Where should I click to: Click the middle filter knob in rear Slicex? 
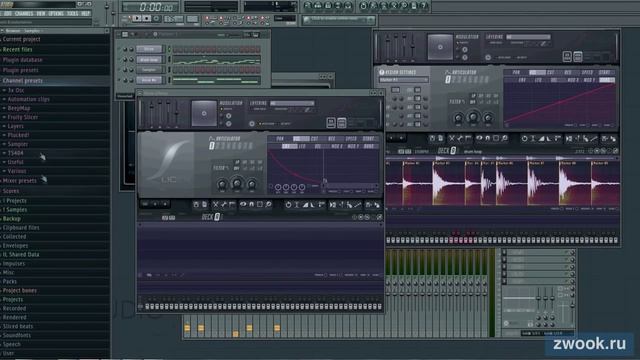(x=473, y=118)
